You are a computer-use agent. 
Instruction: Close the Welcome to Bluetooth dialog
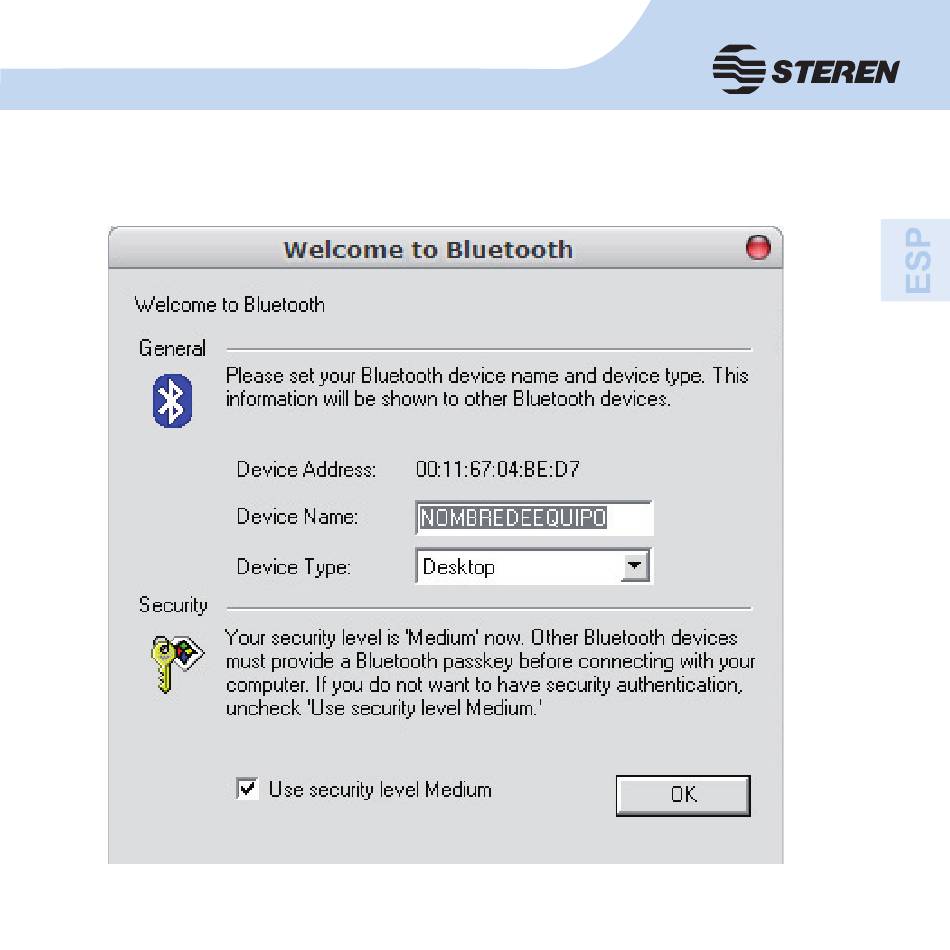coord(757,248)
